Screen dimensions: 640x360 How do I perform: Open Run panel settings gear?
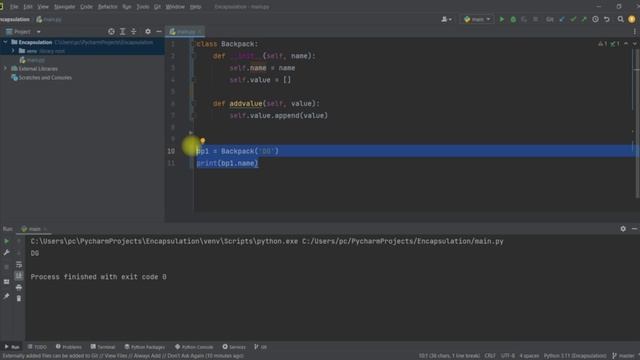pyautogui.click(x=623, y=229)
